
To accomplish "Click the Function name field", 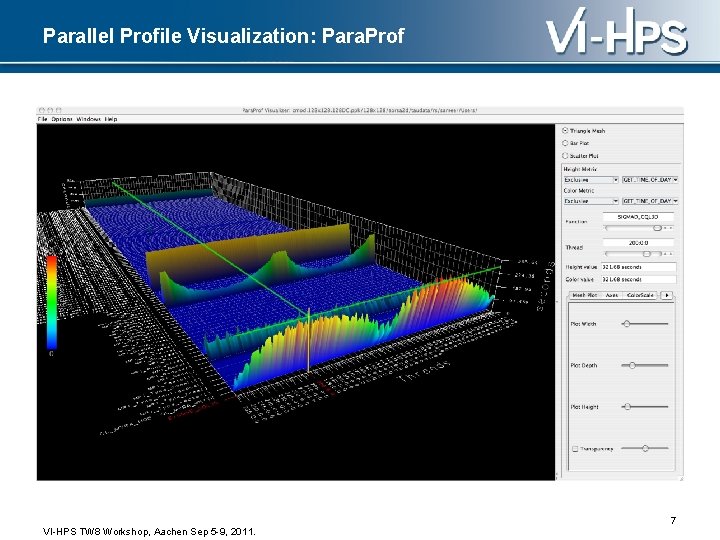I will [x=638, y=217].
